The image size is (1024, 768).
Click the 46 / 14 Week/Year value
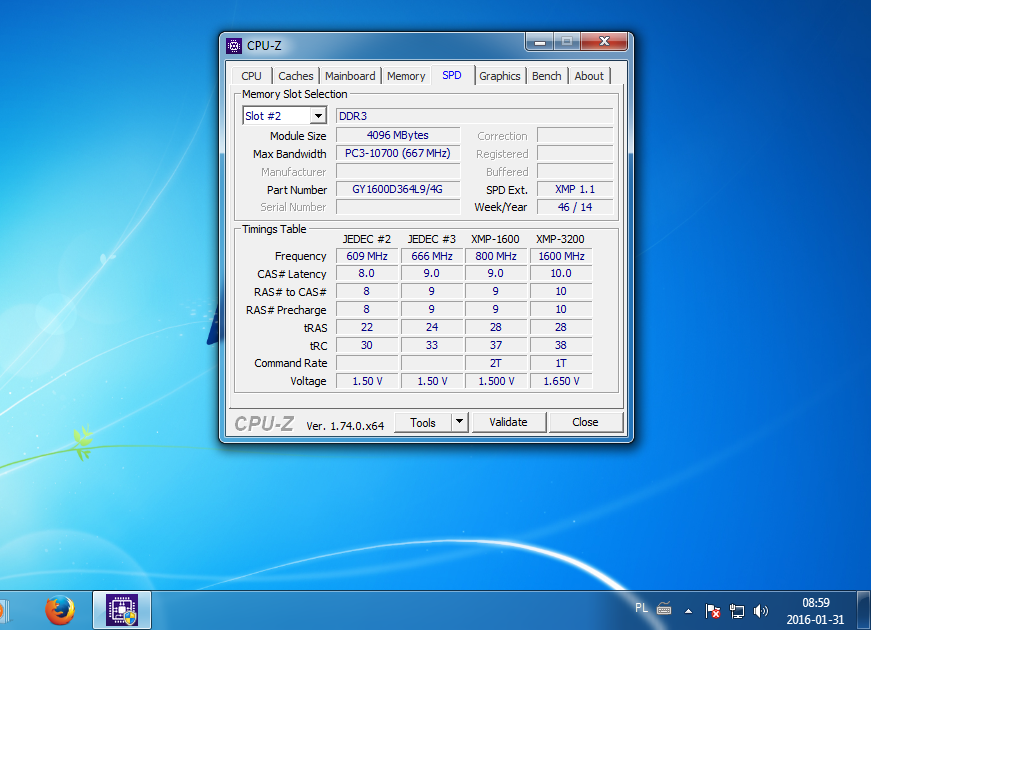575,207
